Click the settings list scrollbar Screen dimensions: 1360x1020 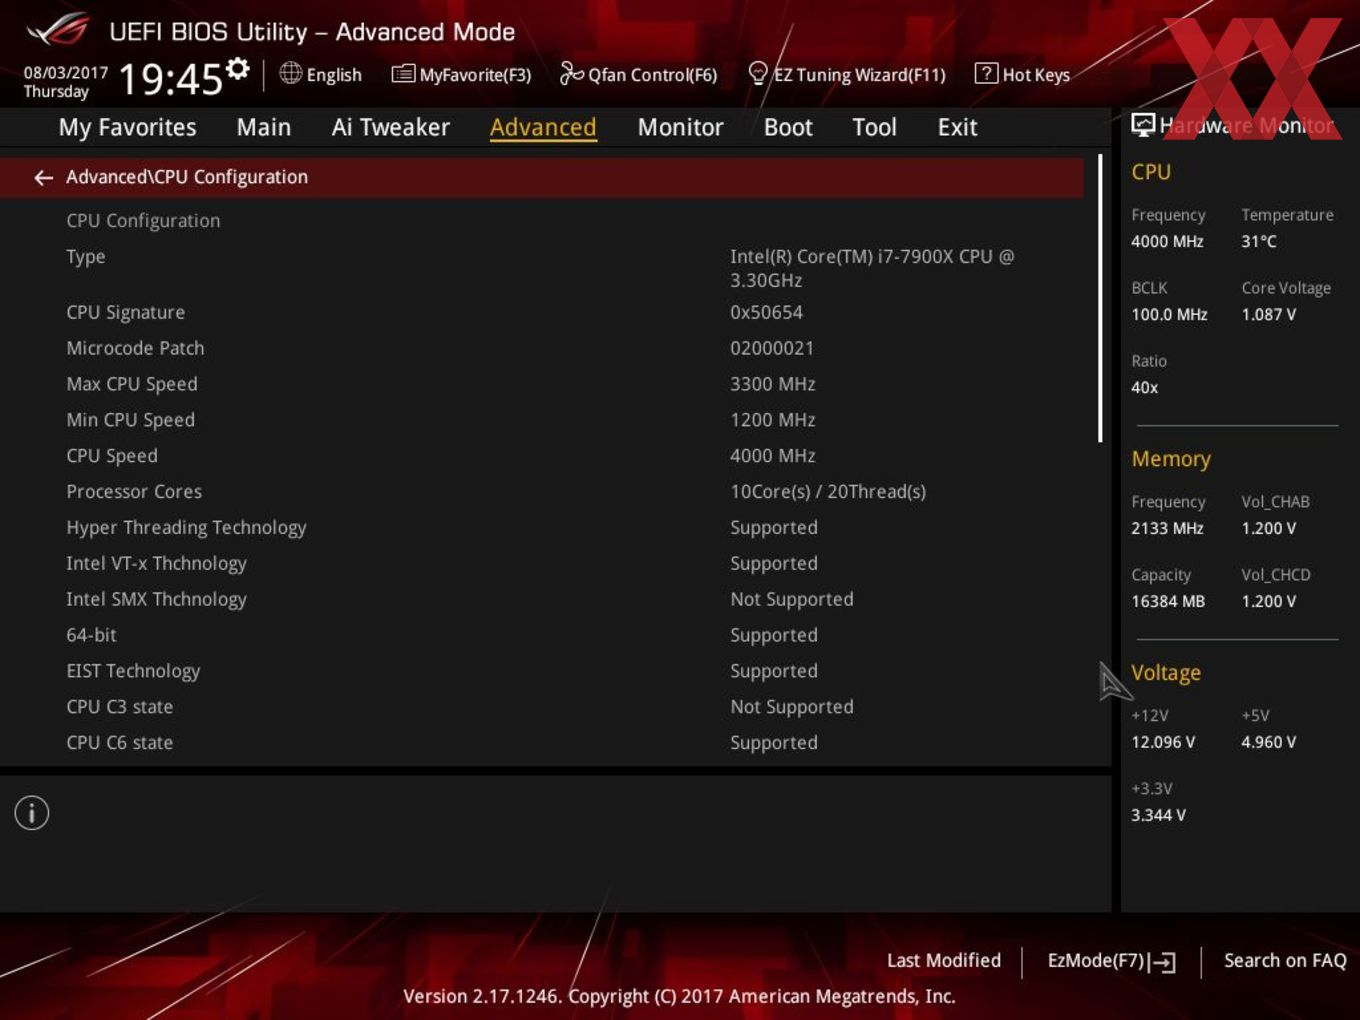coord(1100,298)
